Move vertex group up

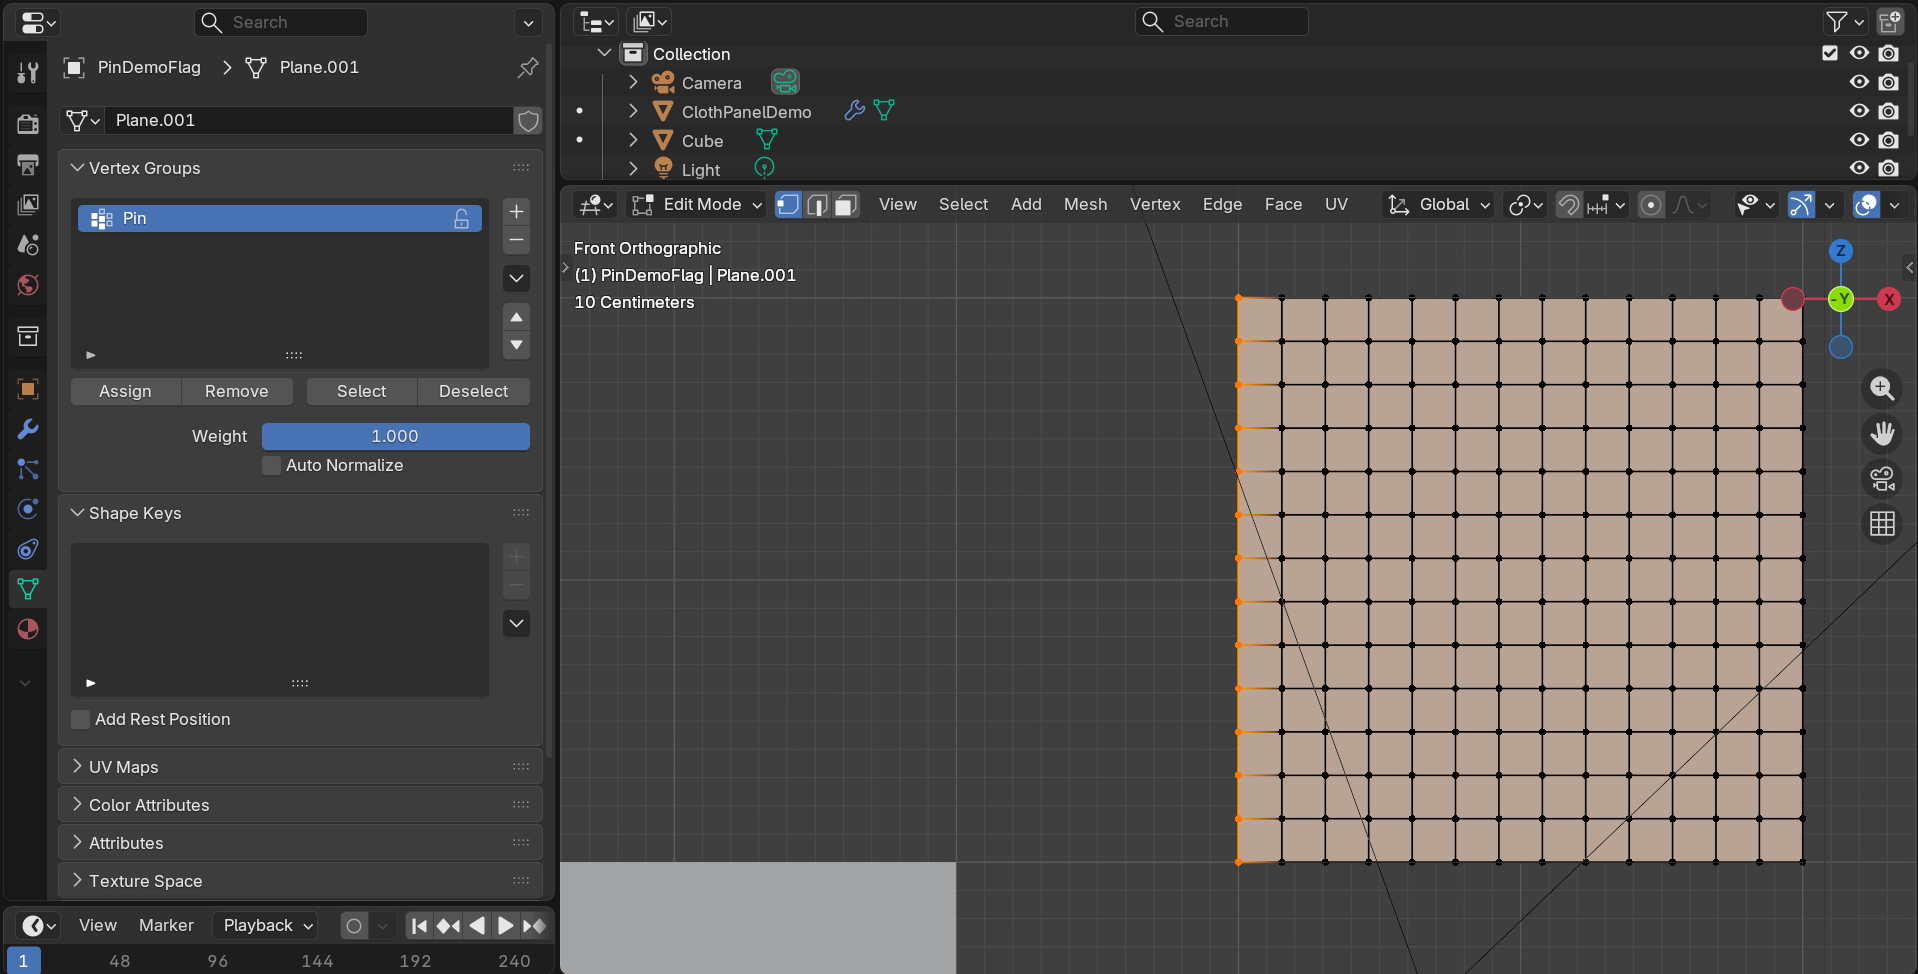[x=516, y=317]
